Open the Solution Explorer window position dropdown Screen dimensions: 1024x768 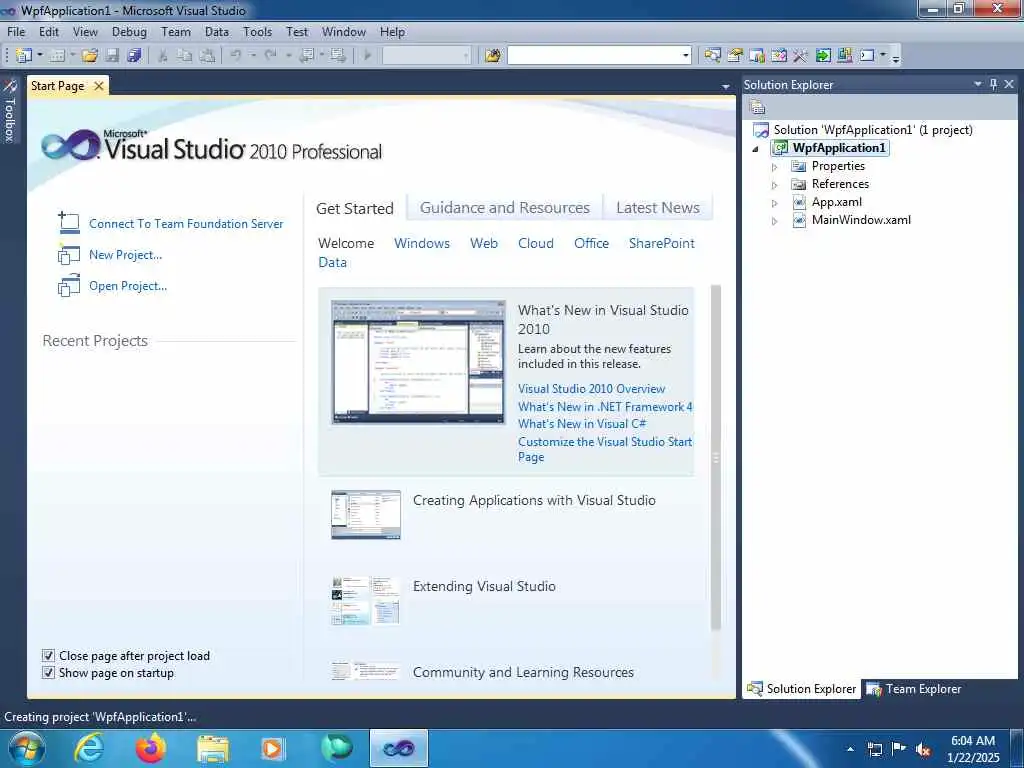click(978, 84)
